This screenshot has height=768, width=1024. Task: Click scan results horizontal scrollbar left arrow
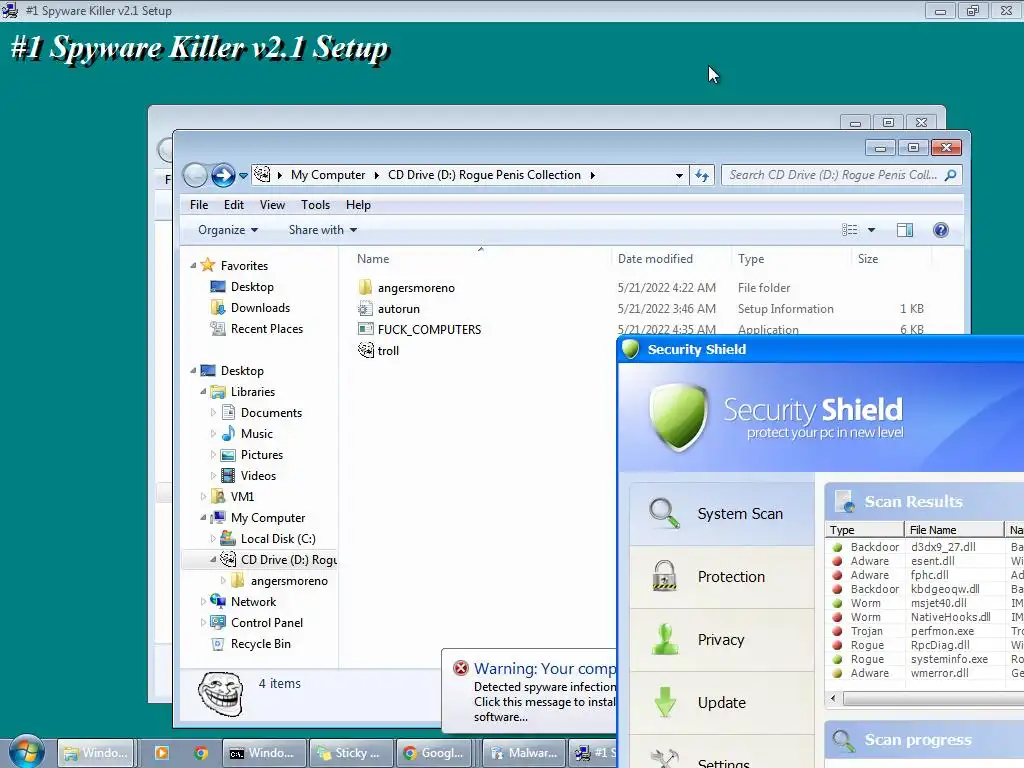(833, 698)
